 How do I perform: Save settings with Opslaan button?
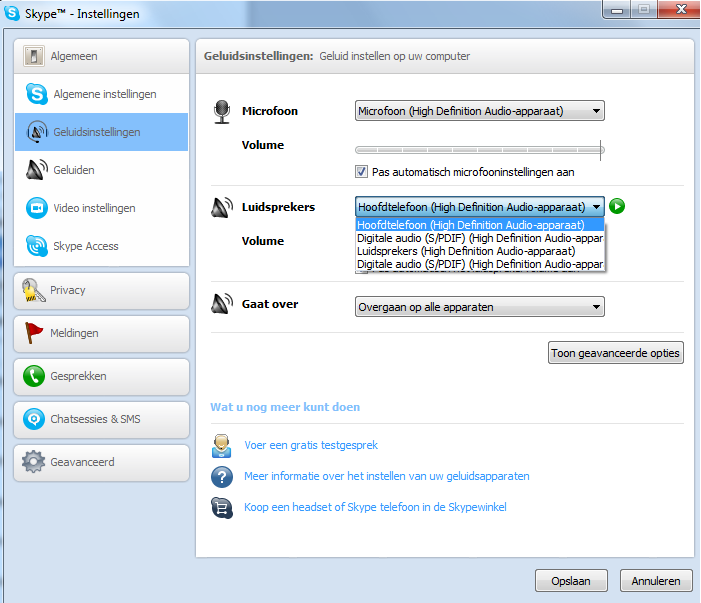tap(571, 581)
